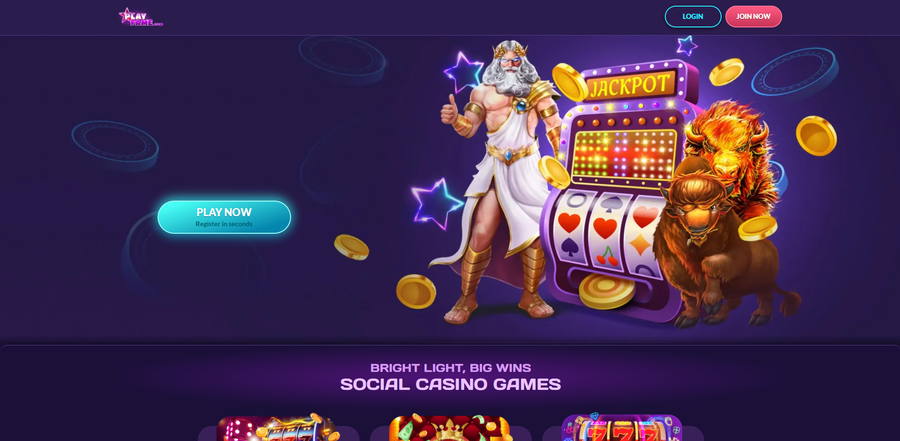Click the gold coin below PLAY NOW area
The image size is (900, 441).
point(351,247)
